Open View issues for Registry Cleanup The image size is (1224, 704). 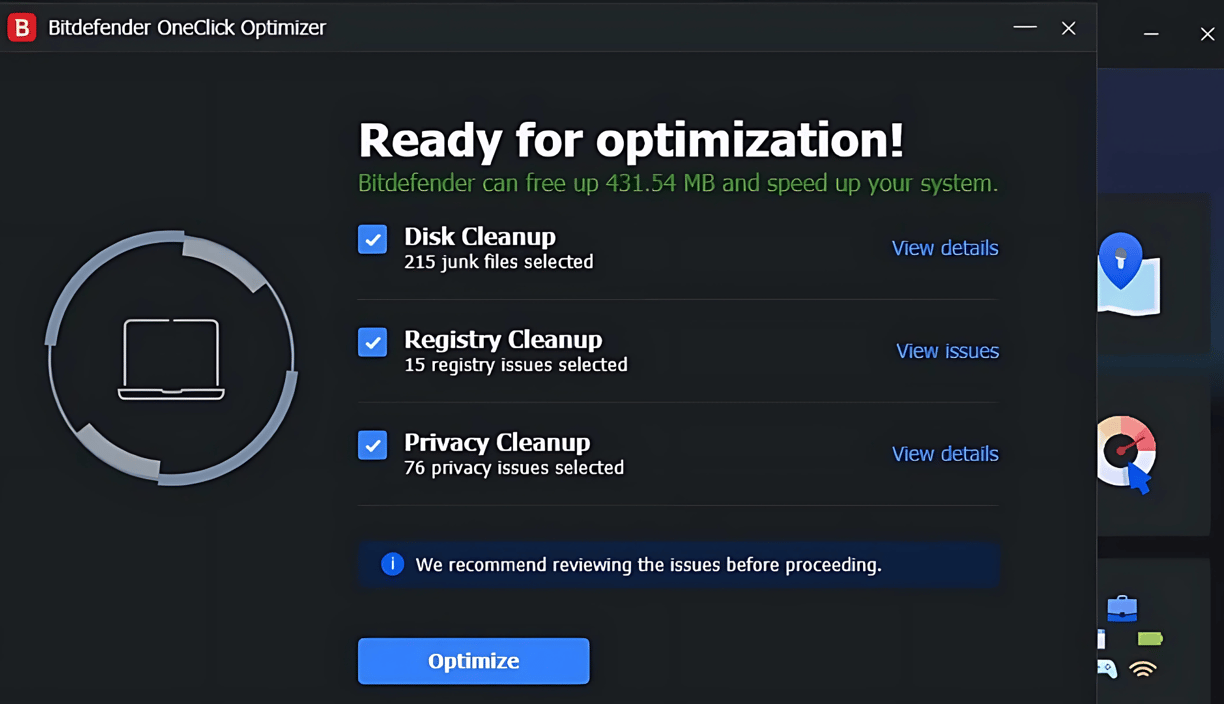947,351
